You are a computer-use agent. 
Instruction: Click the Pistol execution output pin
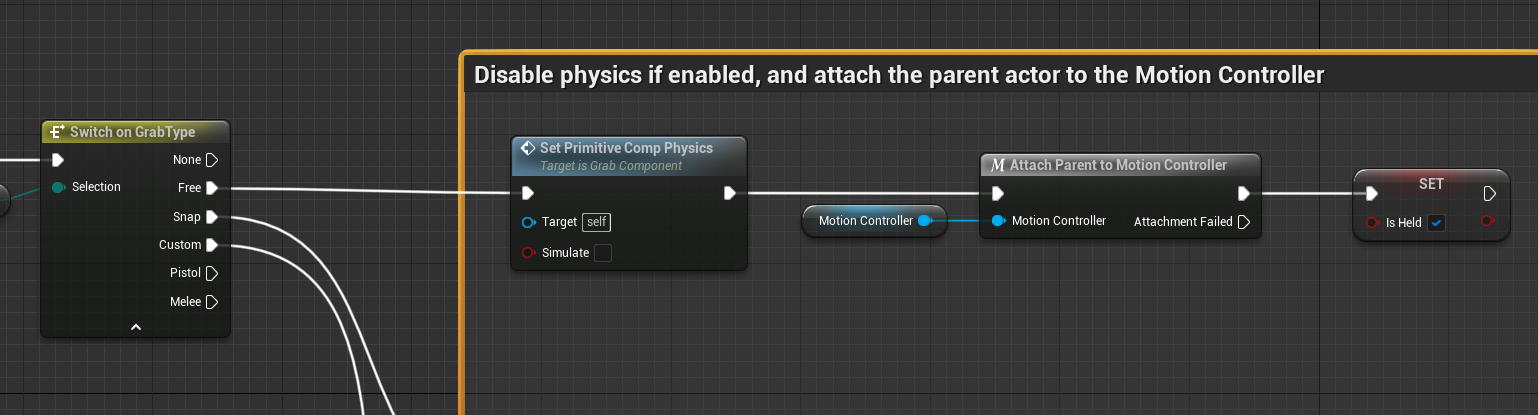211,273
